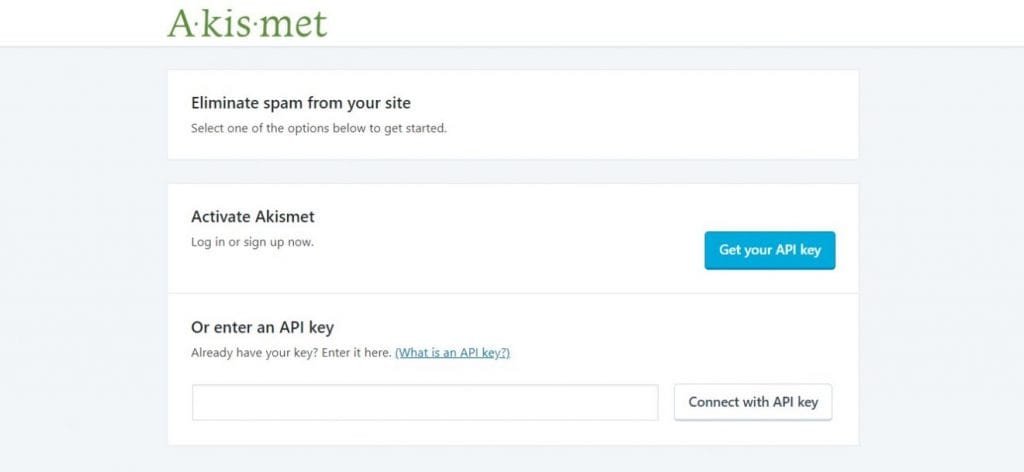Select the Eliminate spam from your site heading
This screenshot has width=1024, height=472.
click(x=301, y=103)
